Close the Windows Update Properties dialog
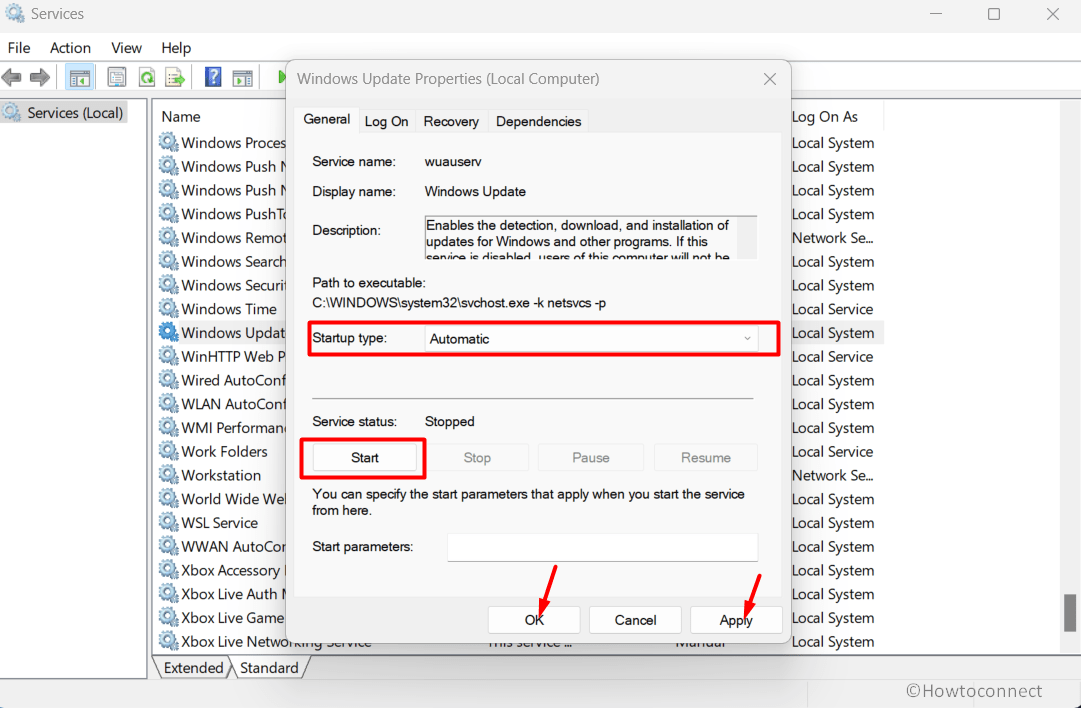1081x708 pixels. tap(770, 79)
